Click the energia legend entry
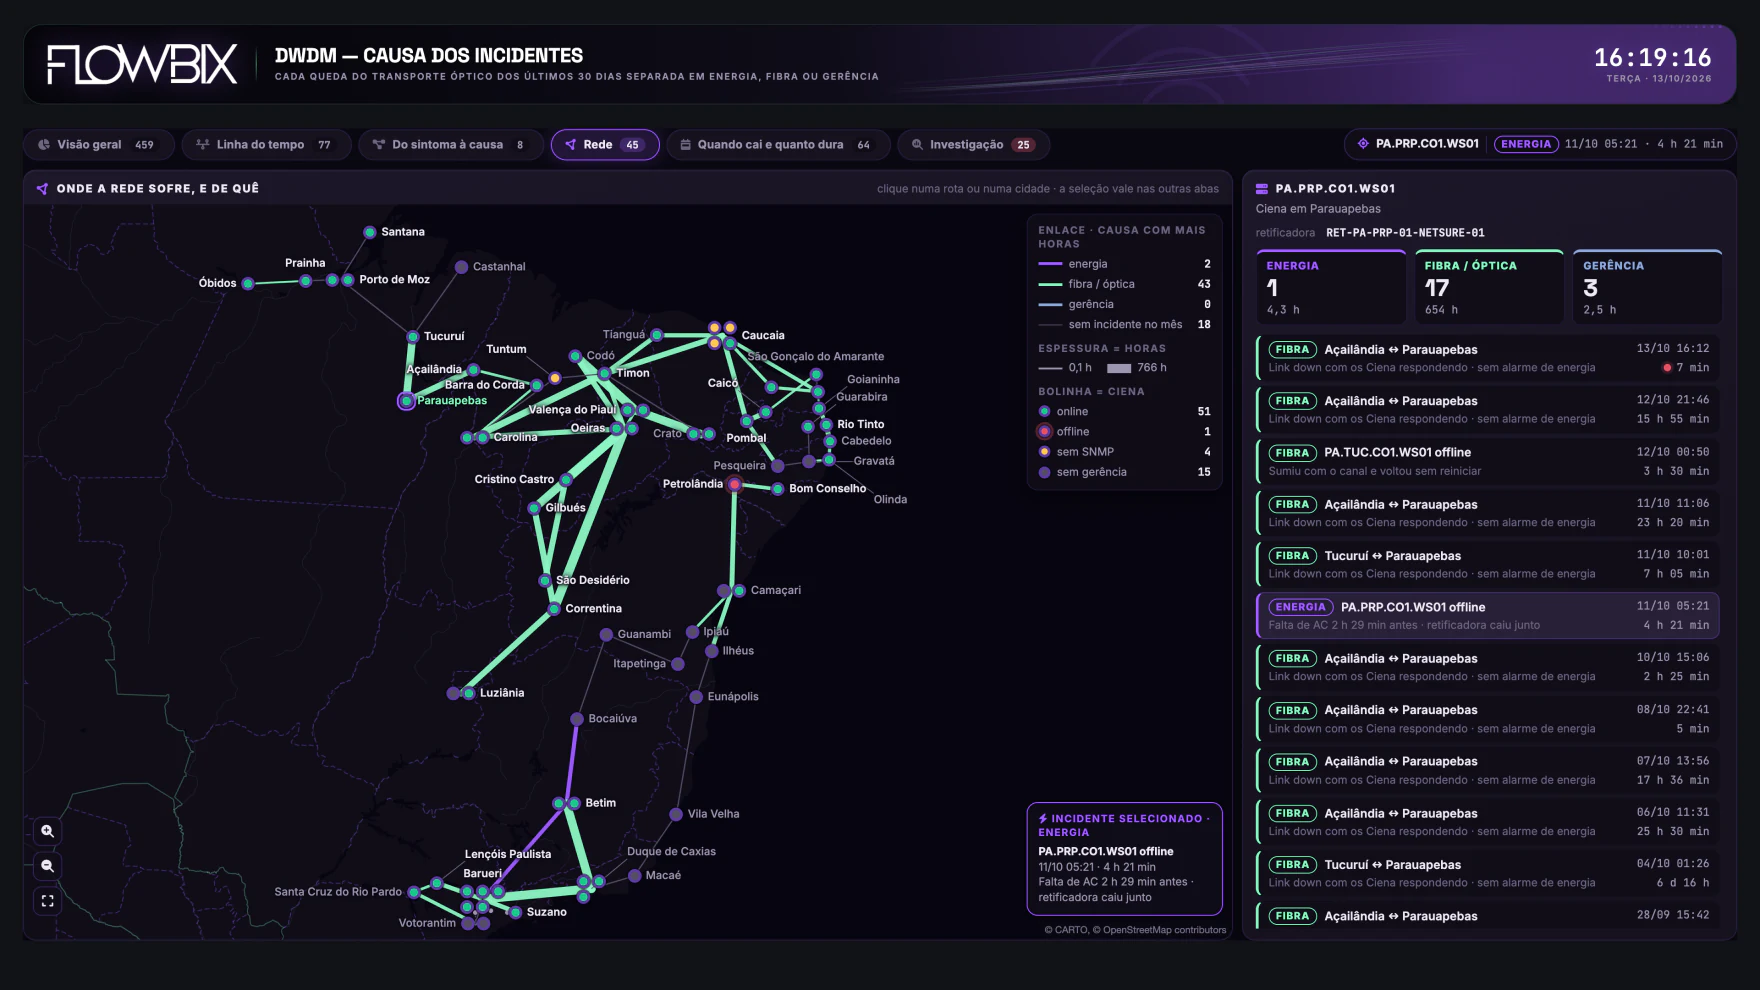Image resolution: width=1760 pixels, height=990 pixels. click(1124, 264)
